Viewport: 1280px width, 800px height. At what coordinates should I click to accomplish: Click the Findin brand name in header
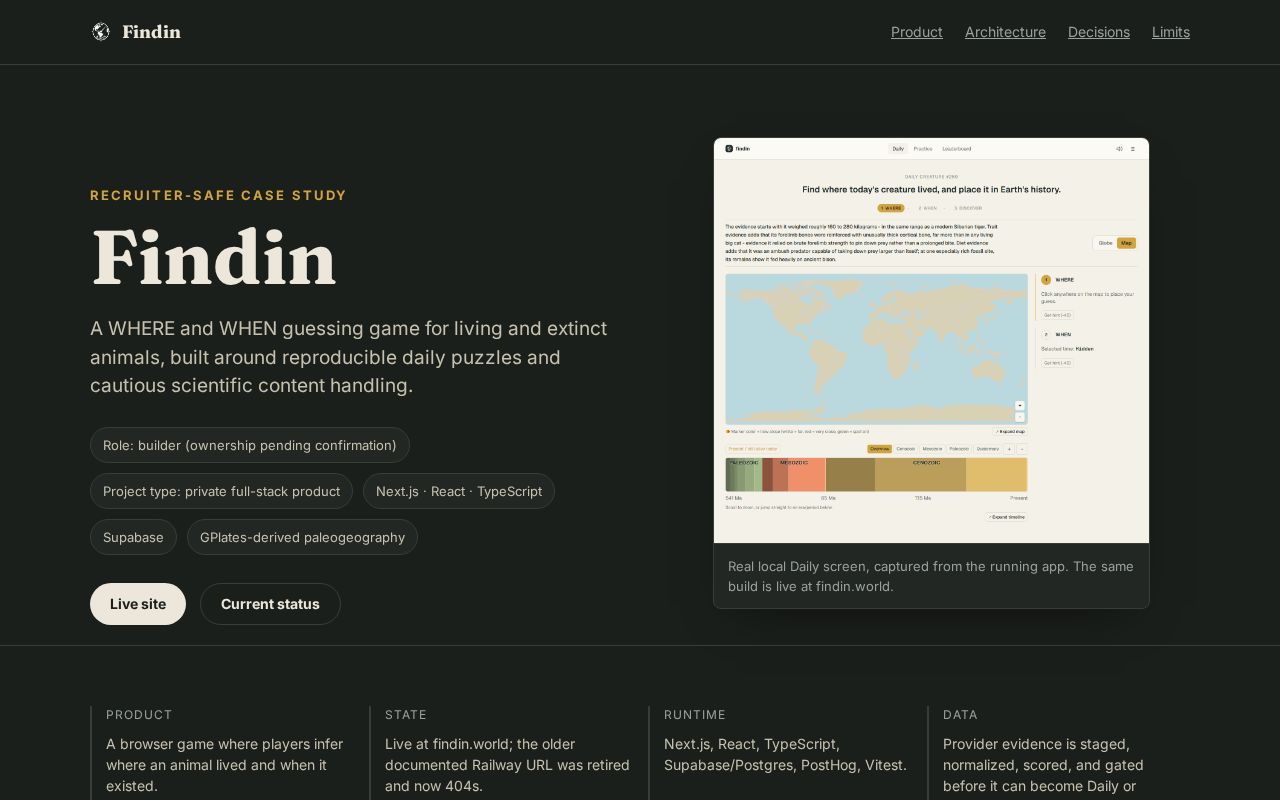152,32
